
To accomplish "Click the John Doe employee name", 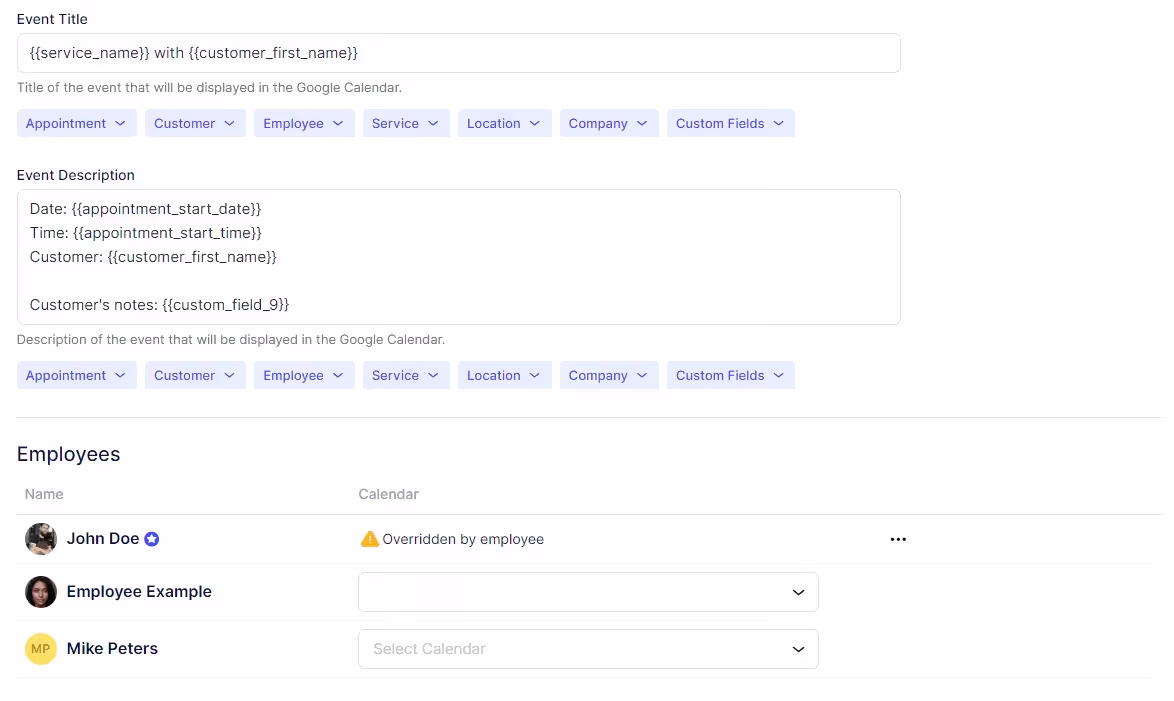I will click(103, 538).
